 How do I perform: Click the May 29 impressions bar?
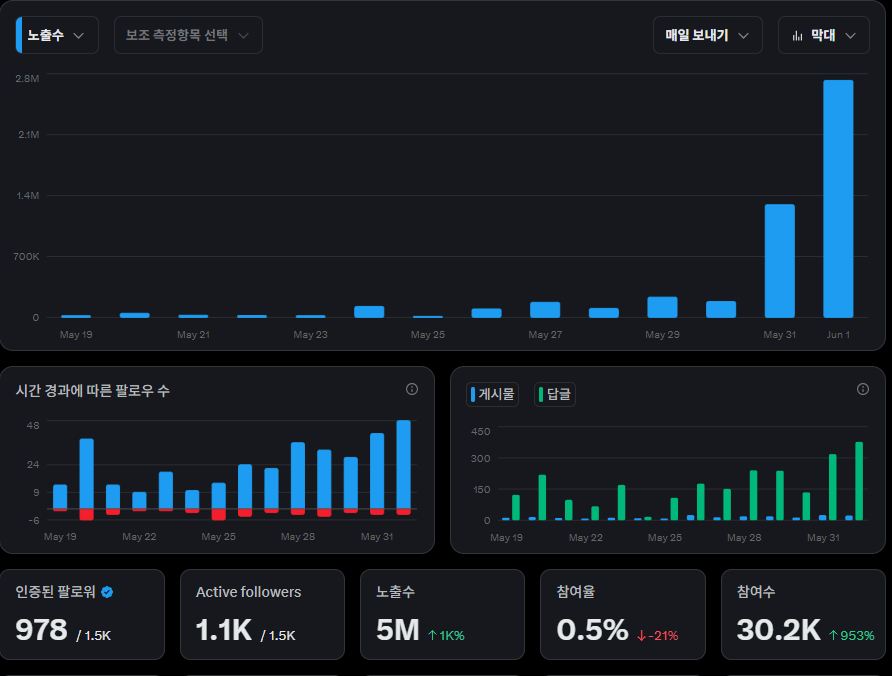(x=662, y=307)
